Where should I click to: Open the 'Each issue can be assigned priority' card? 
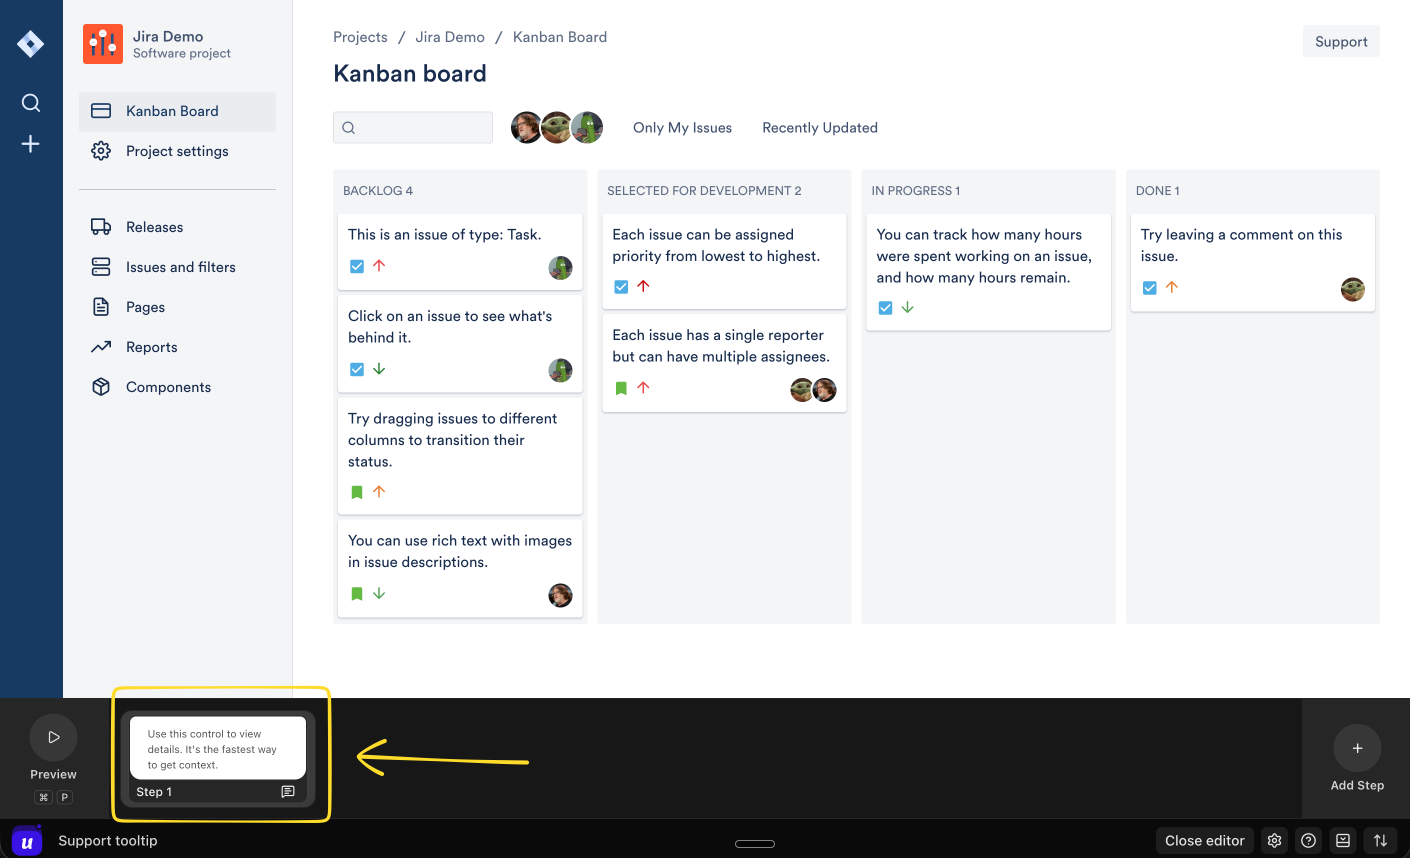pyautogui.click(x=724, y=261)
